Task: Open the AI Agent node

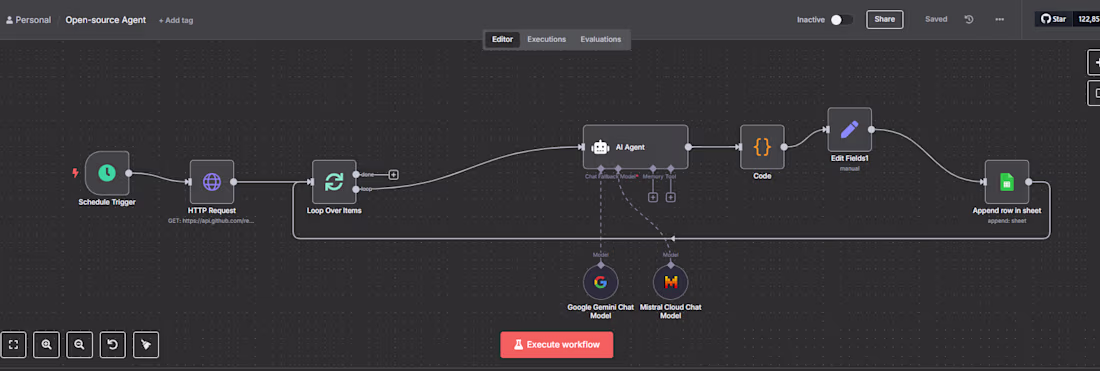Action: (636, 147)
